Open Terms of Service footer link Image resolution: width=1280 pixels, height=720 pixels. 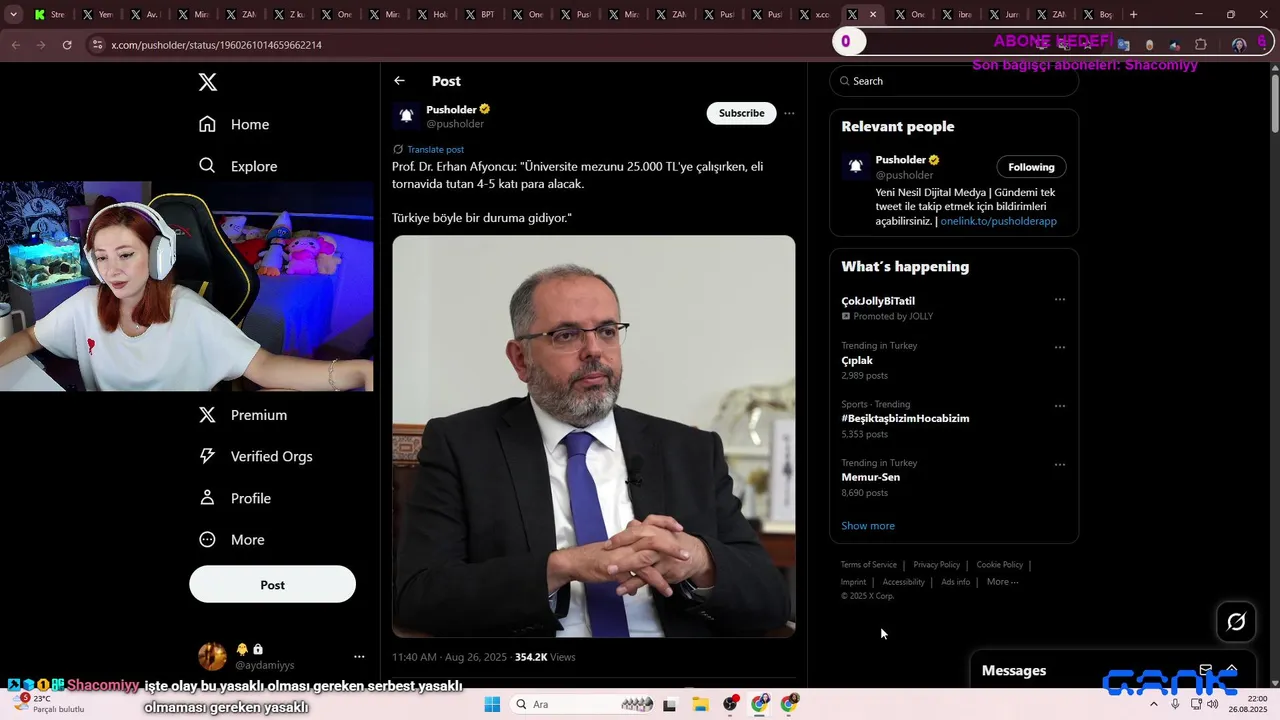pyautogui.click(x=868, y=565)
